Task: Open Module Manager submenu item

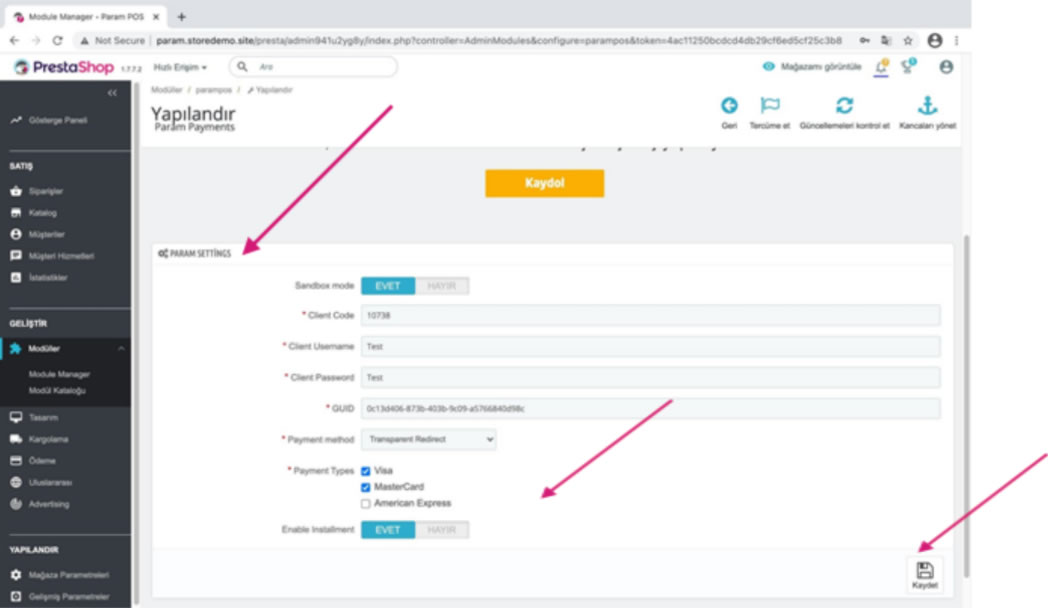Action: click(59, 374)
